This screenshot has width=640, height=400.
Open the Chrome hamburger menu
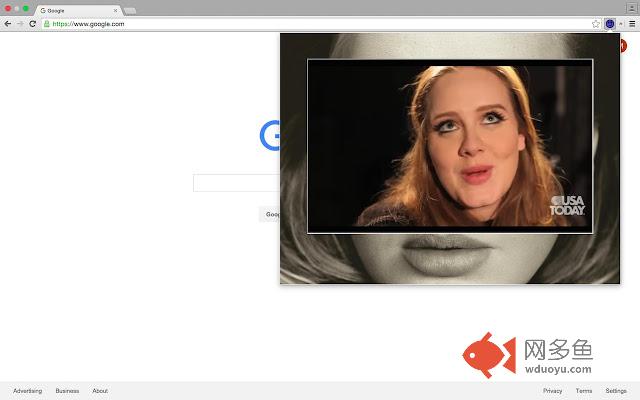632,24
